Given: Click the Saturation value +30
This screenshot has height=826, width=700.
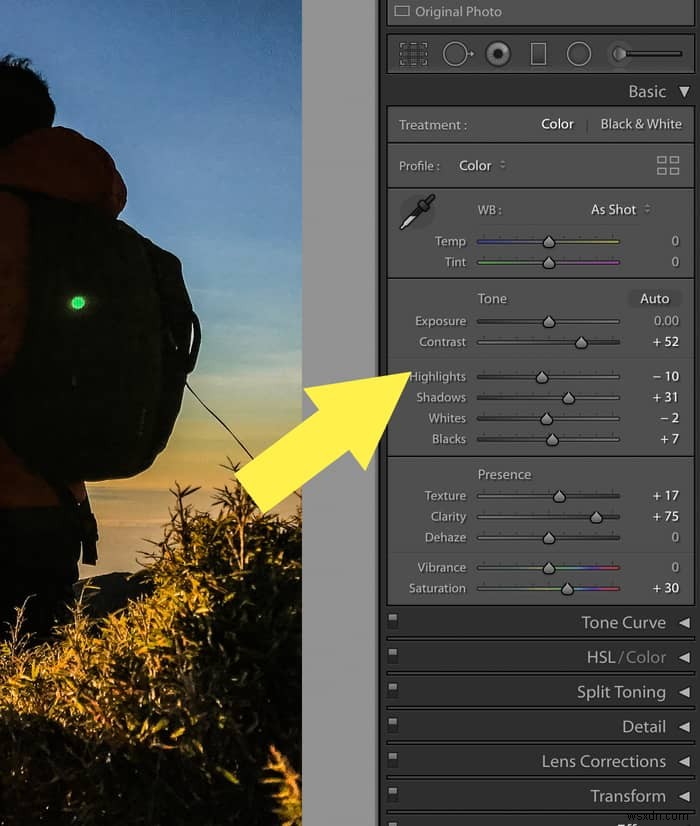Looking at the screenshot, I should (x=666, y=588).
